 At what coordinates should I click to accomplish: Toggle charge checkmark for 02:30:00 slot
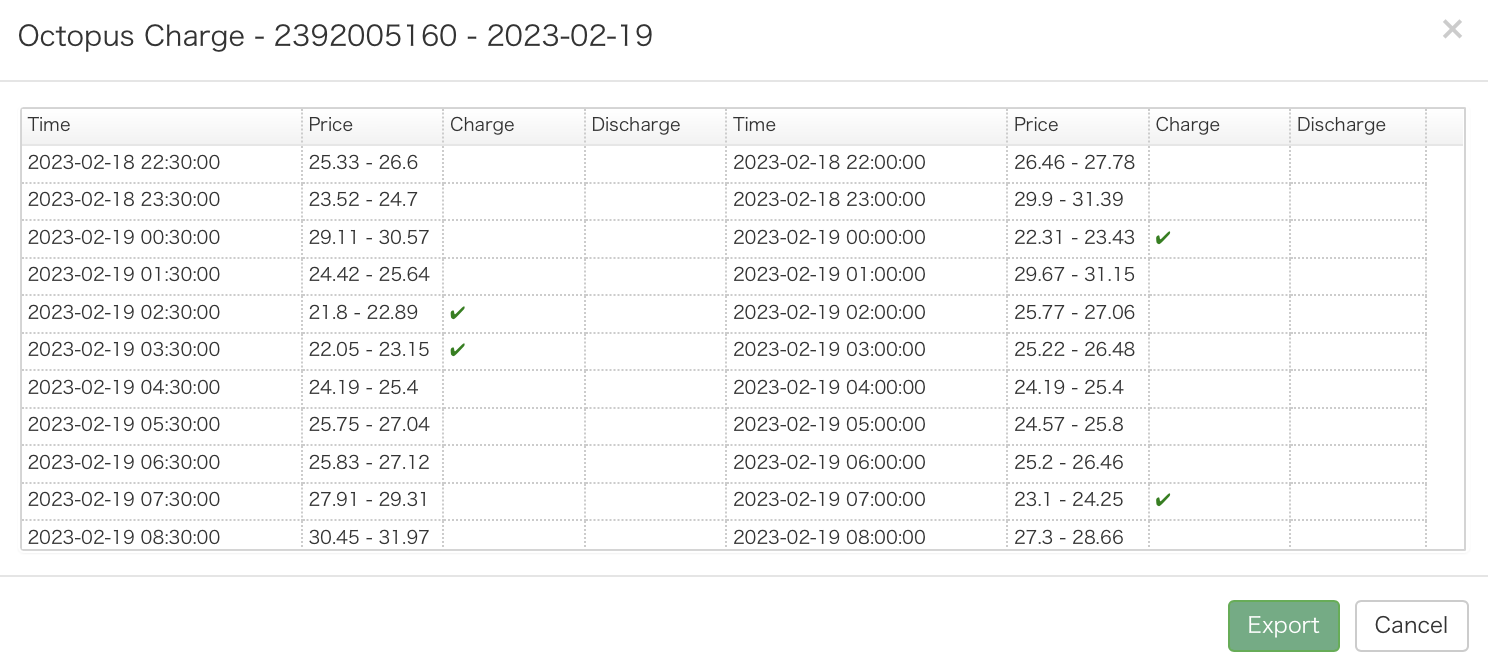tap(458, 313)
